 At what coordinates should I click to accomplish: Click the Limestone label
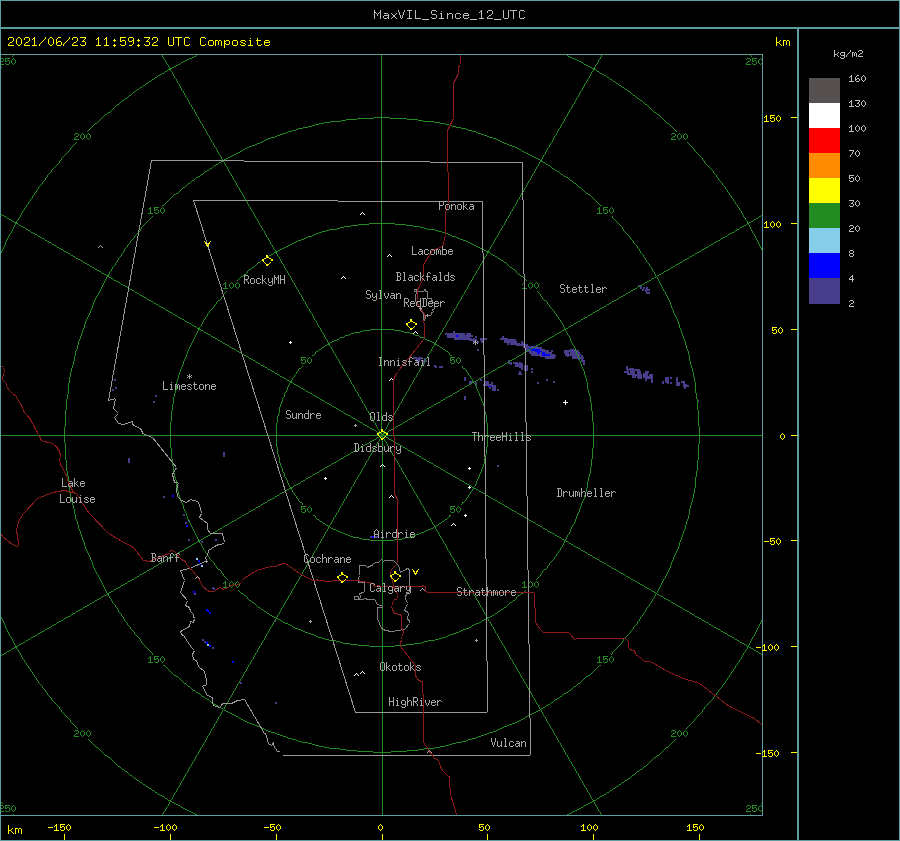click(x=189, y=386)
